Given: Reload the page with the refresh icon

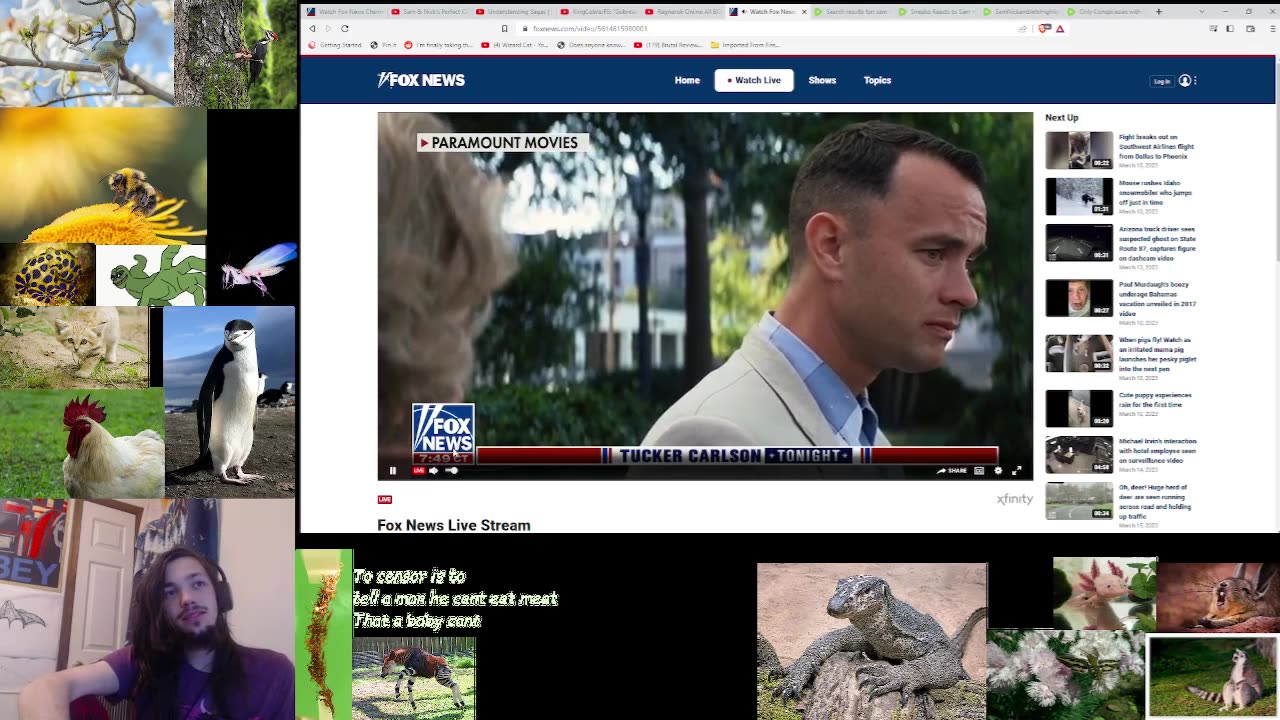Looking at the screenshot, I should coord(345,28).
